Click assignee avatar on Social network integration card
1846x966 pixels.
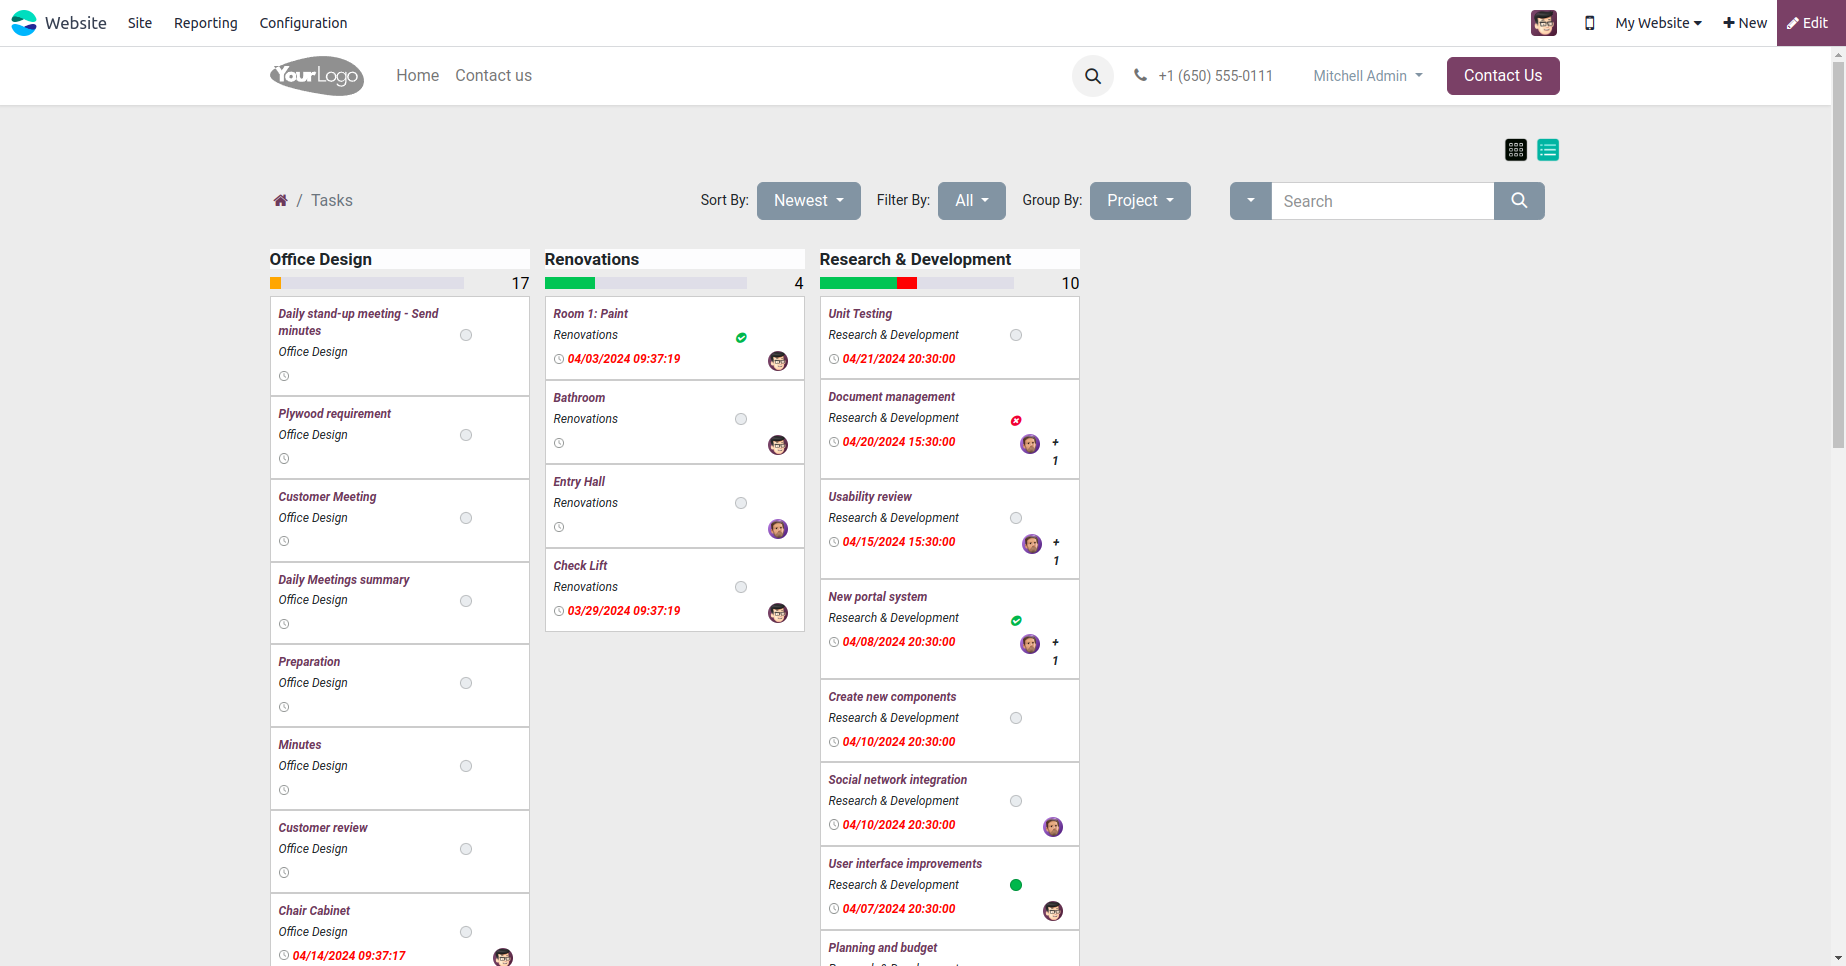(x=1053, y=827)
